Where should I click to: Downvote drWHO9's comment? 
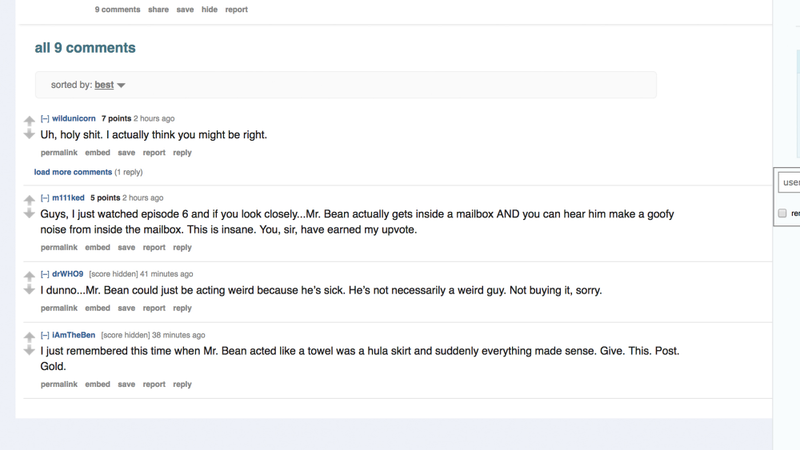tap(29, 290)
